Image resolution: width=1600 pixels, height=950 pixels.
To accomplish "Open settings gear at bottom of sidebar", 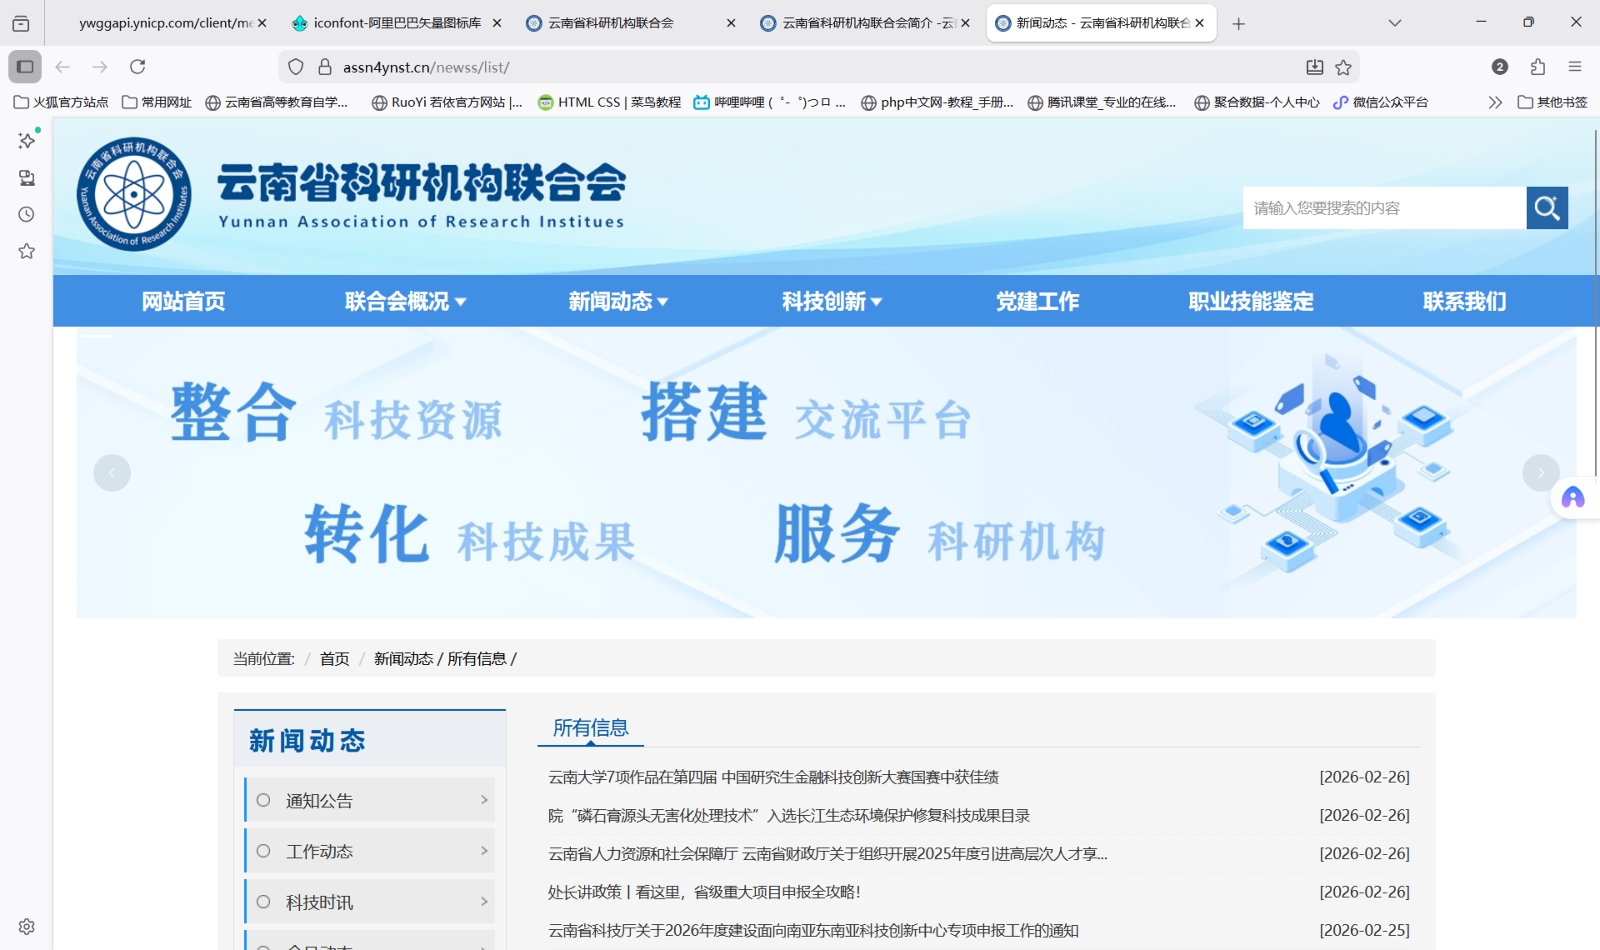I will point(26,926).
